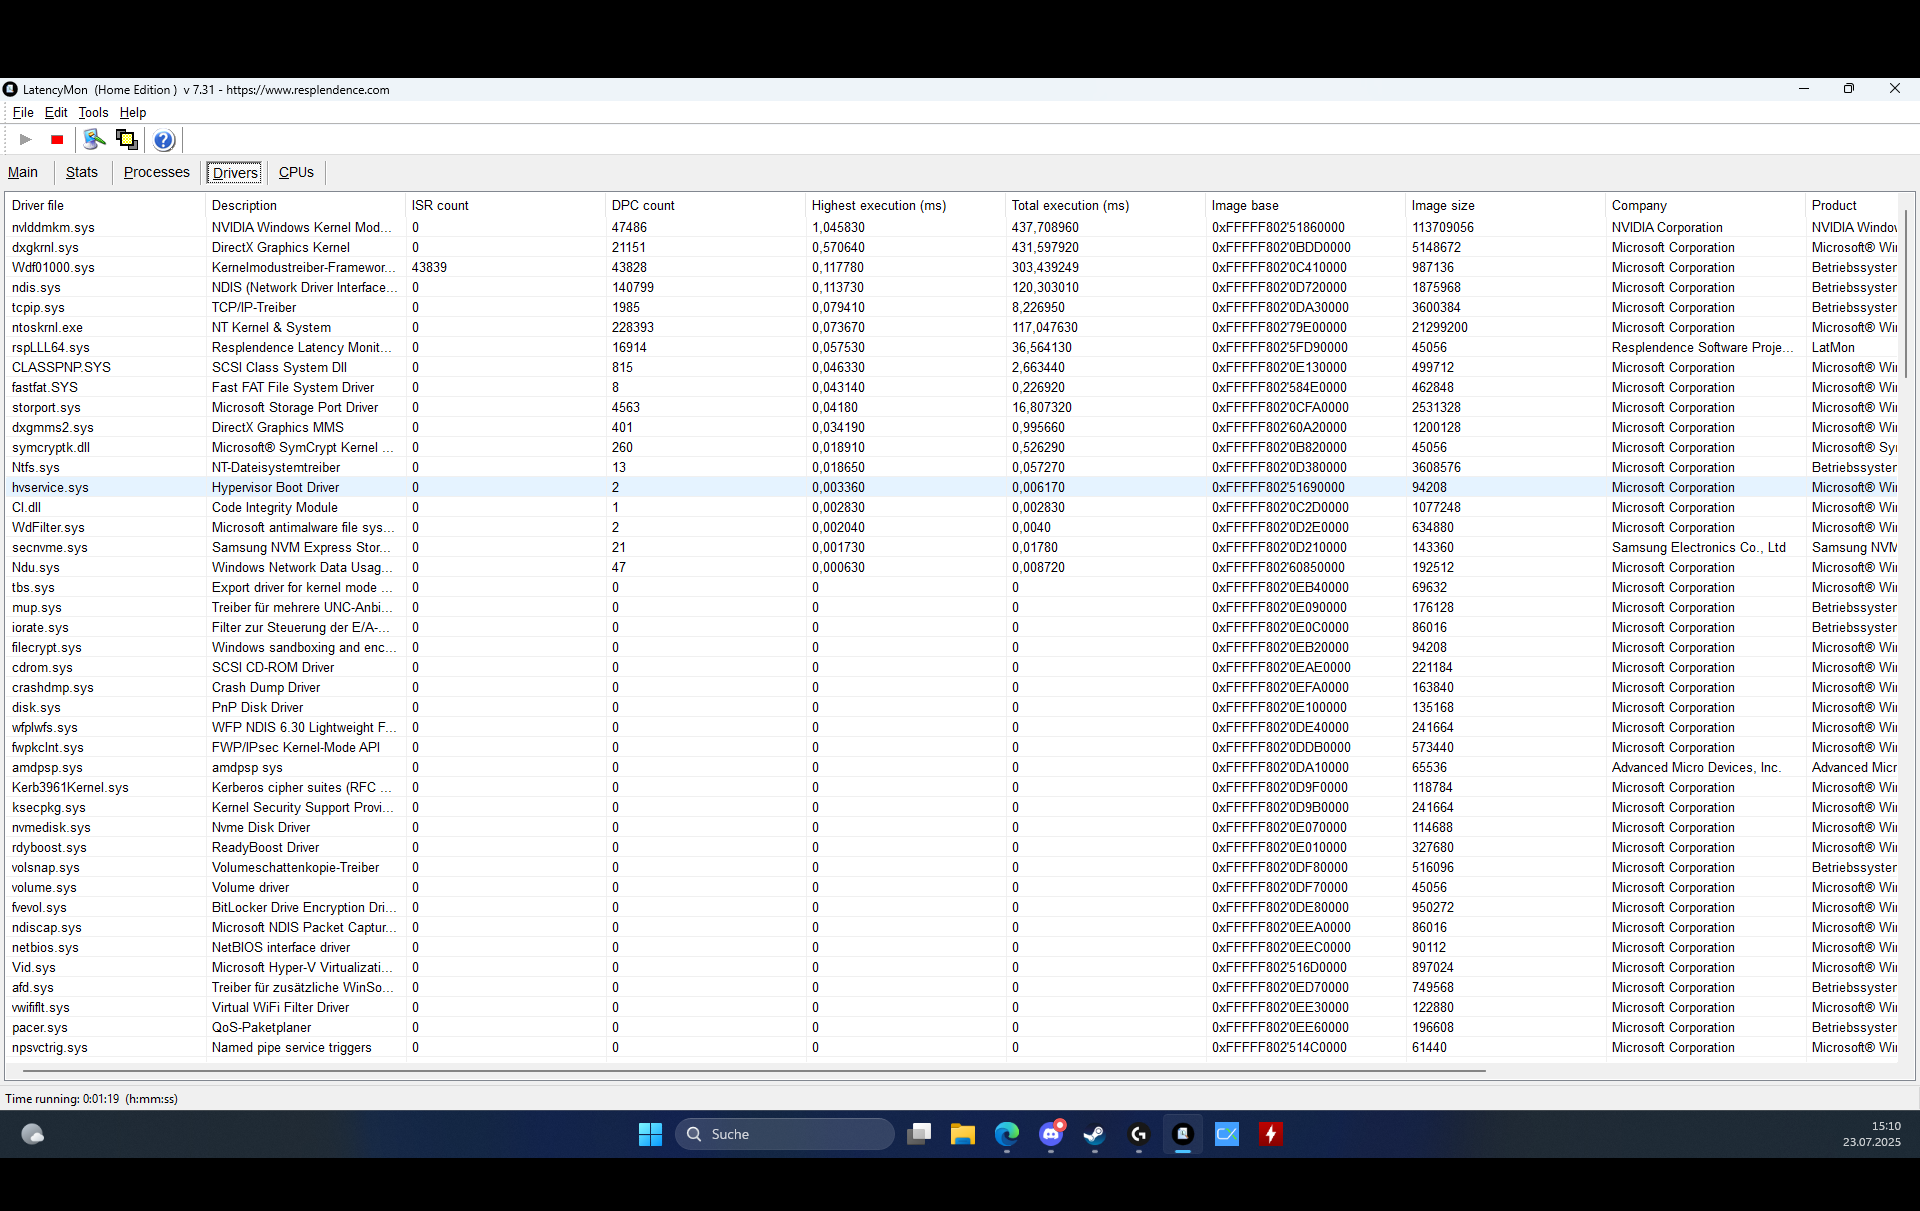Open the options icon with screwdriver
Viewport: 1920px width, 1211px height.
(94, 140)
